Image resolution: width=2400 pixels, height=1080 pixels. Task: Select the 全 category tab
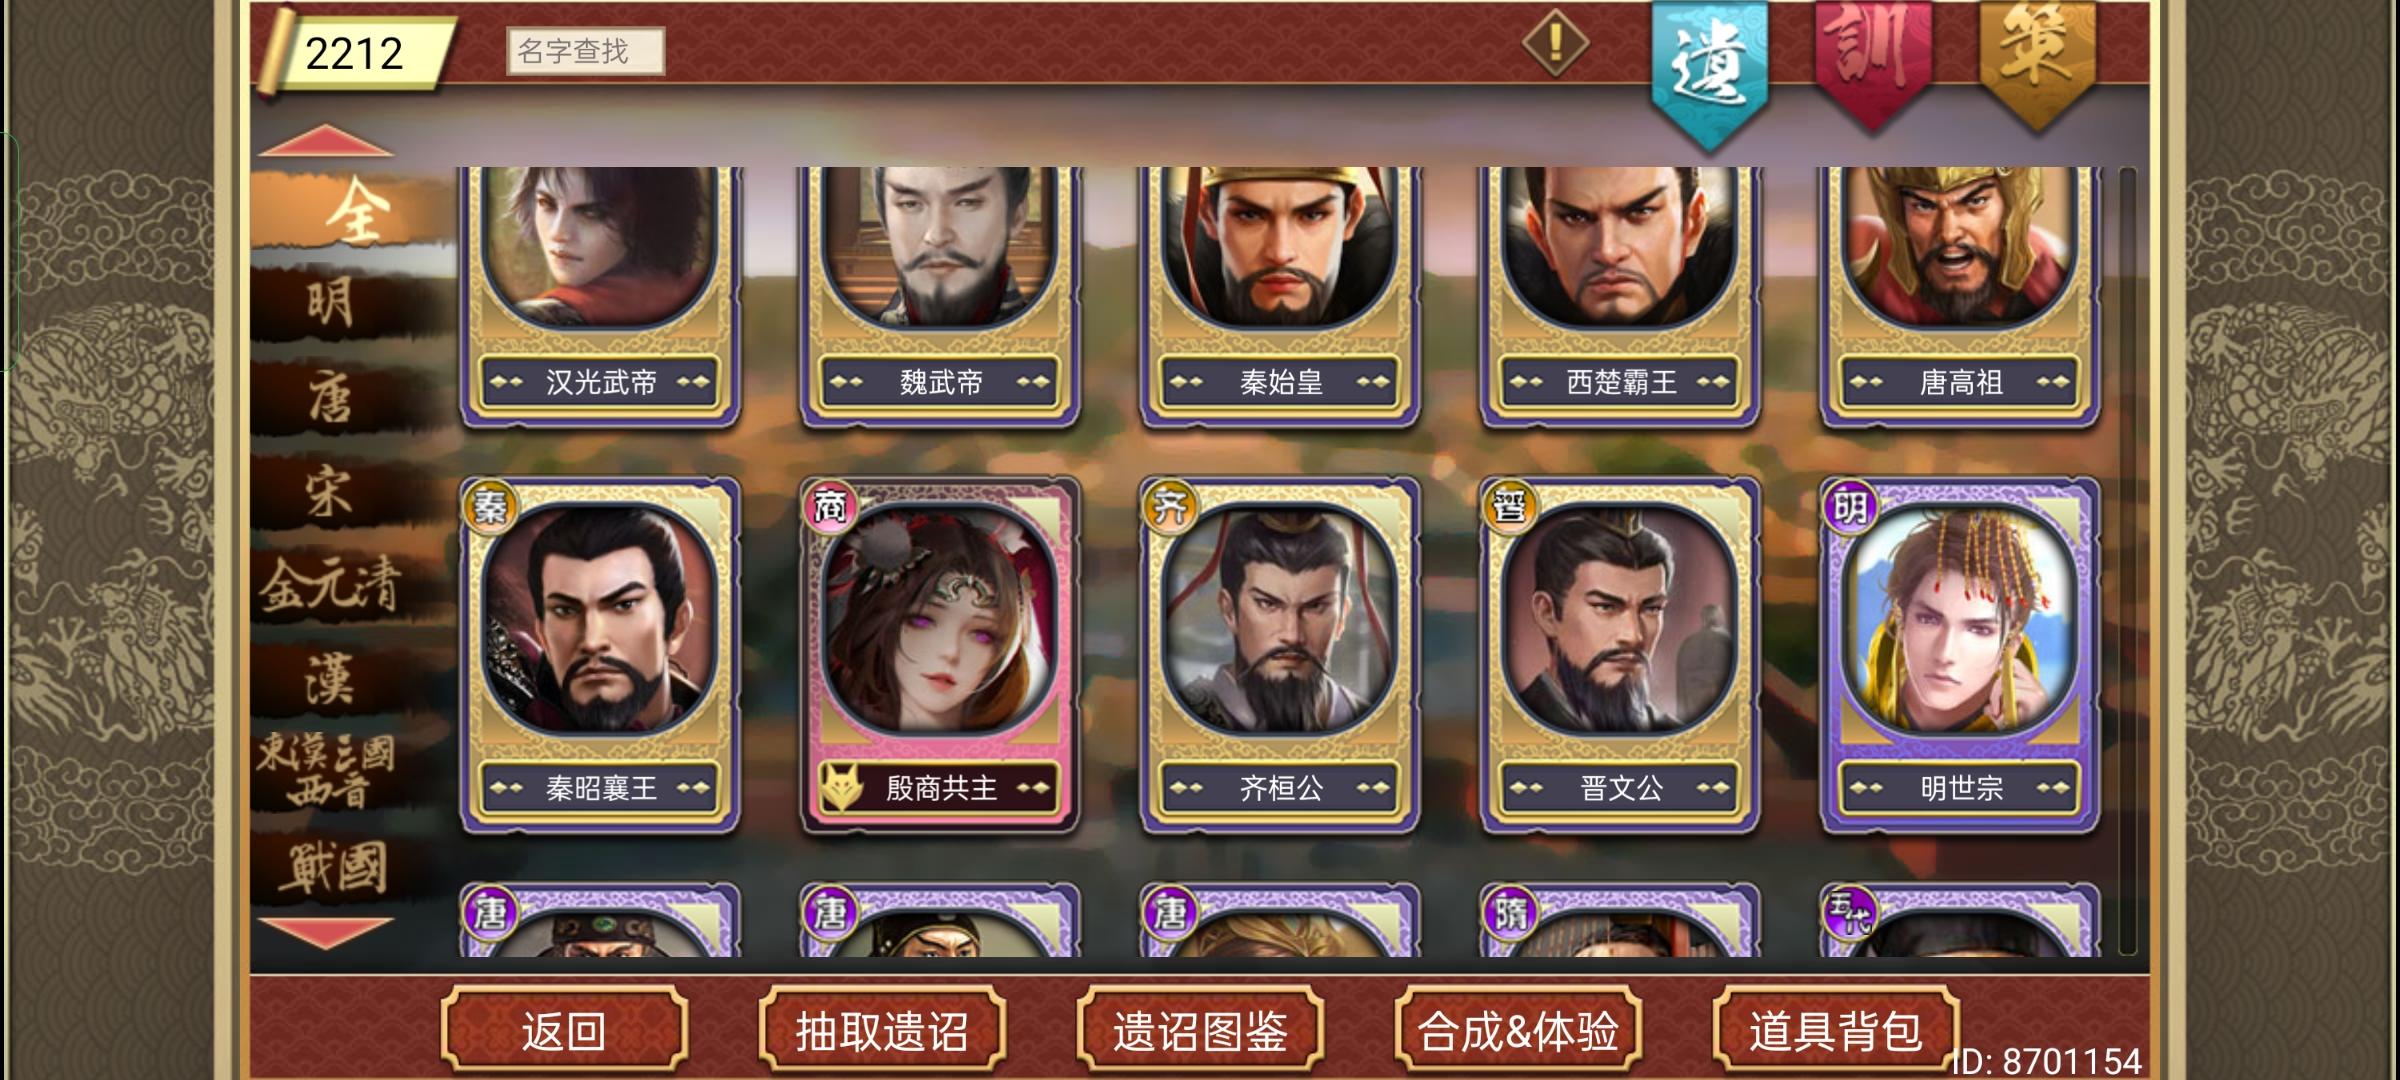click(354, 212)
